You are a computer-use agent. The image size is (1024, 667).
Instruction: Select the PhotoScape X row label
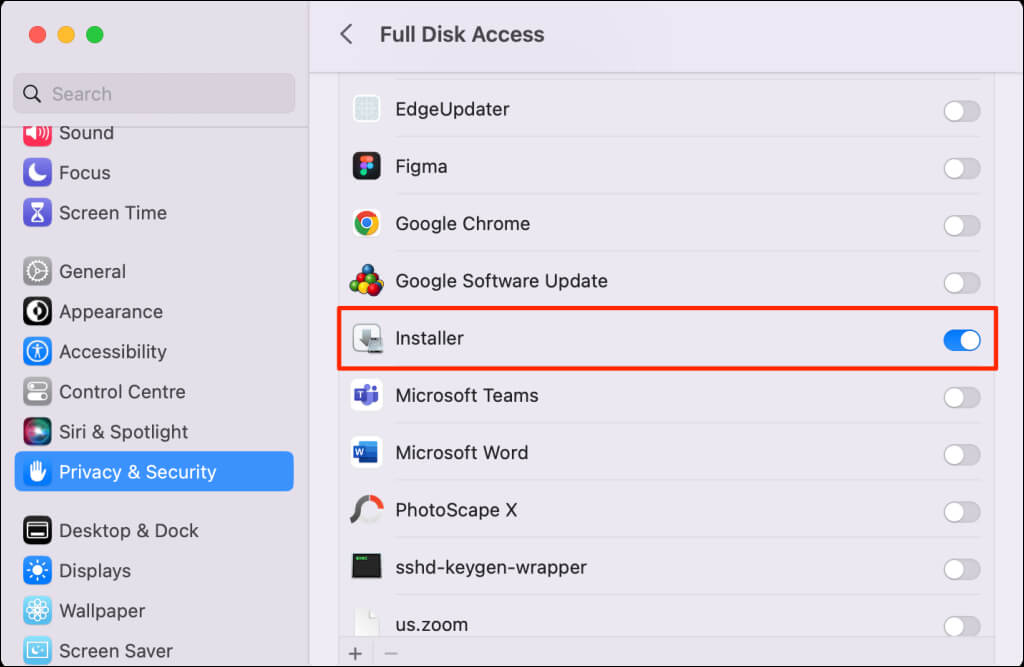[x=456, y=510]
